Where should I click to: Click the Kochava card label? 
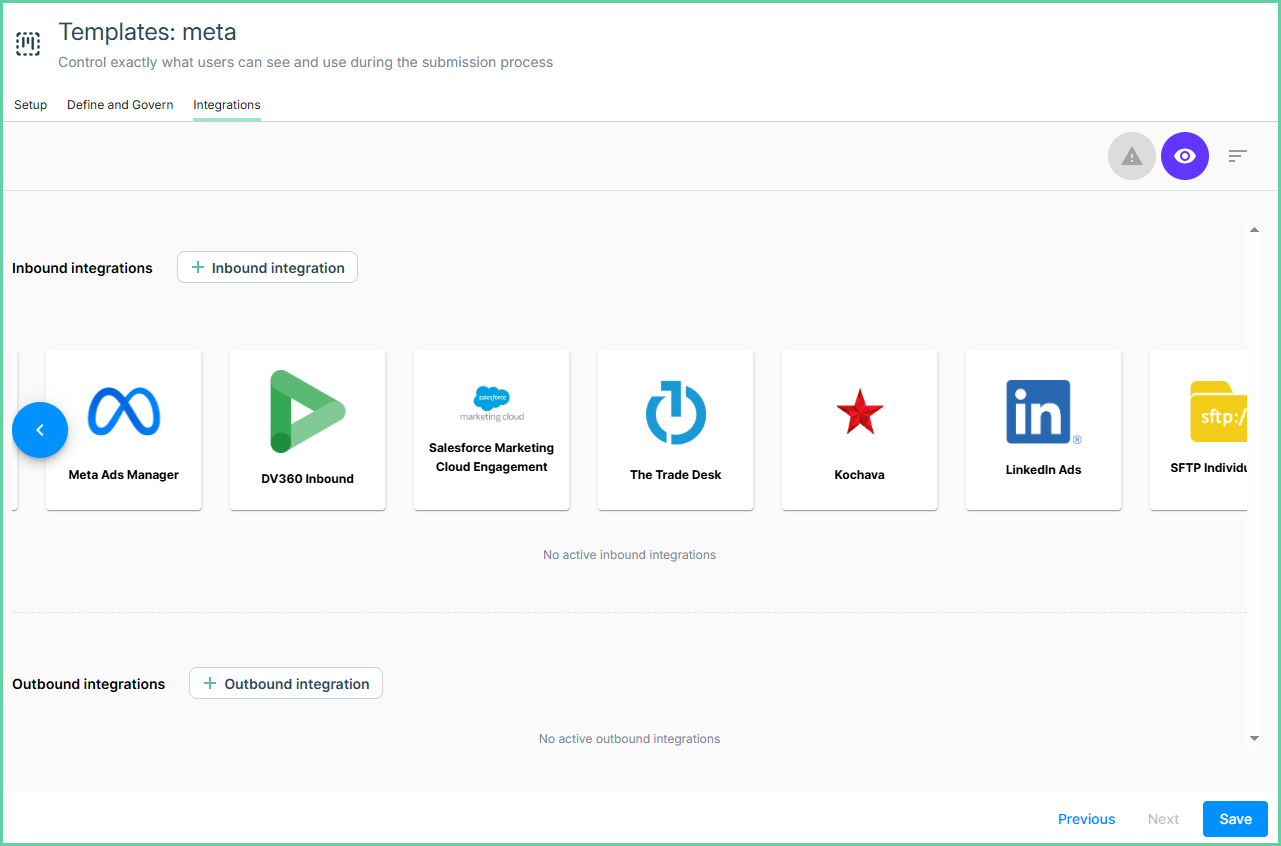pos(860,475)
